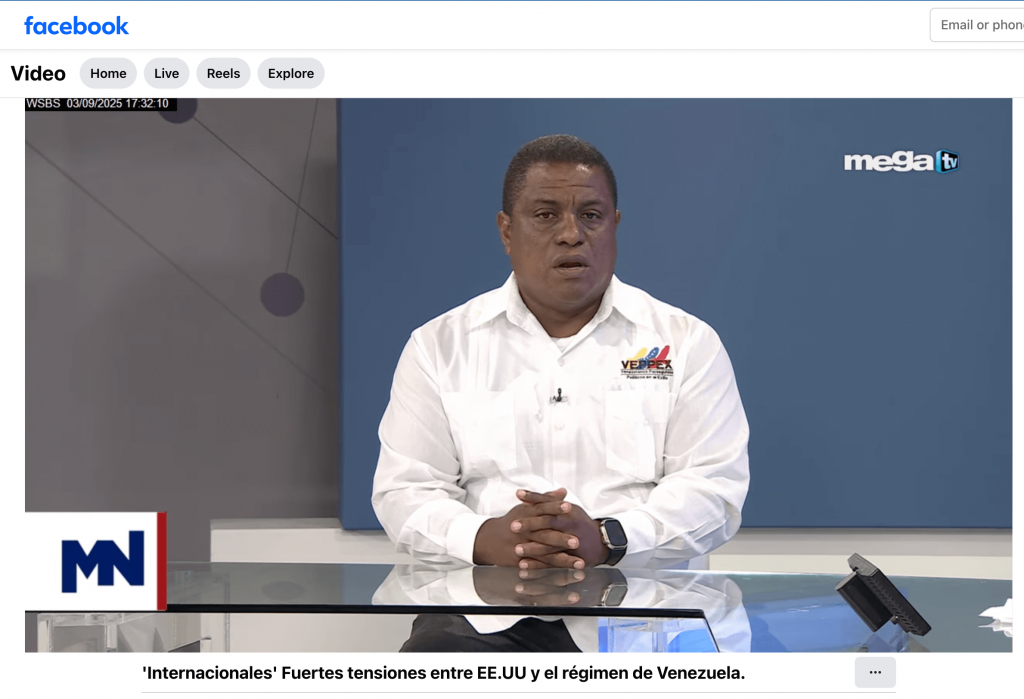Switch to the Live tab
Screen dimensions: 1024x699
(x=166, y=73)
